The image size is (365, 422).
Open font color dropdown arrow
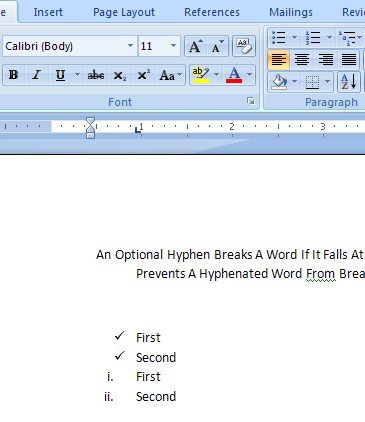point(250,75)
